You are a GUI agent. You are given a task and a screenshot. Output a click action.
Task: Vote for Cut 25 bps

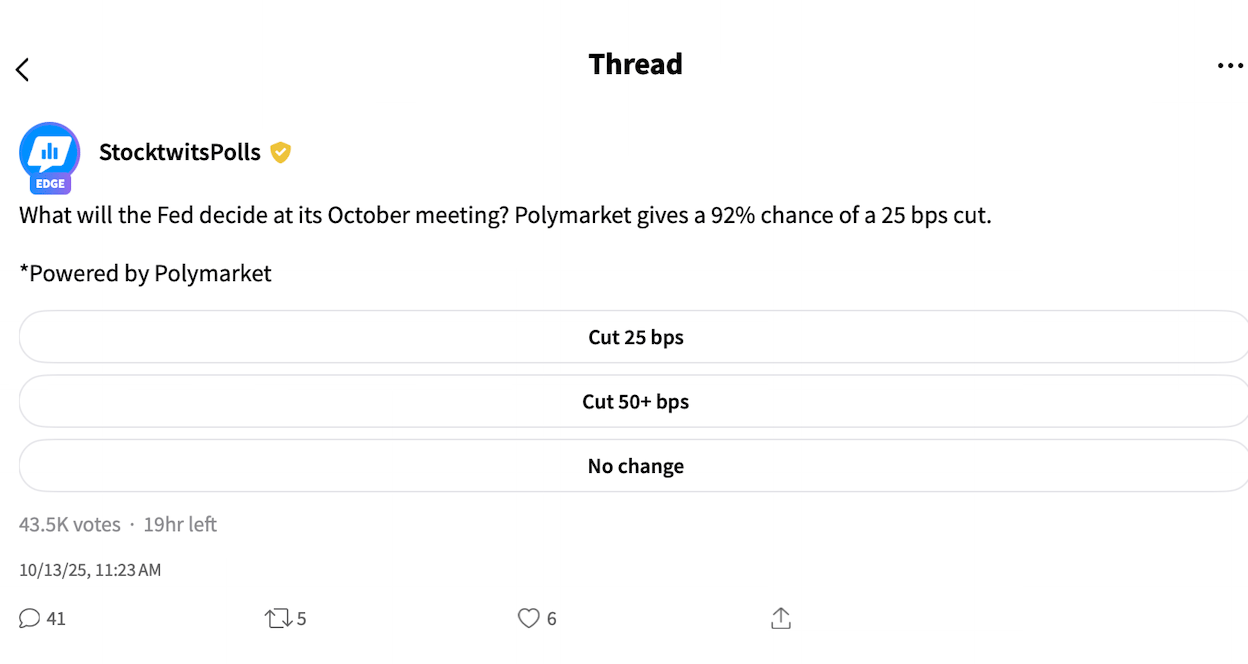[x=635, y=337]
